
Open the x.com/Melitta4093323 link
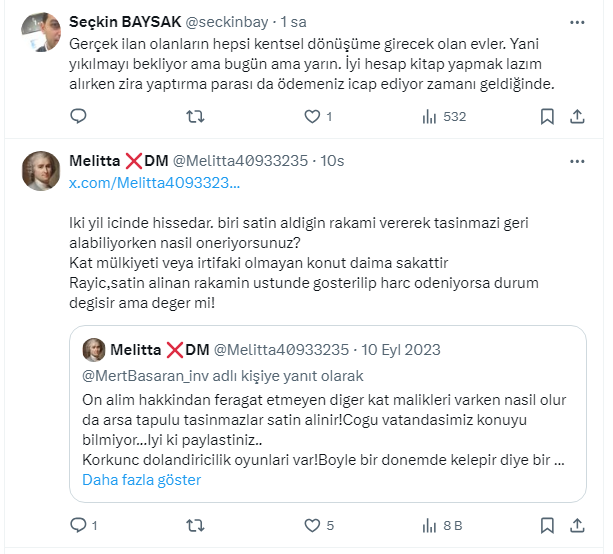tap(154, 183)
